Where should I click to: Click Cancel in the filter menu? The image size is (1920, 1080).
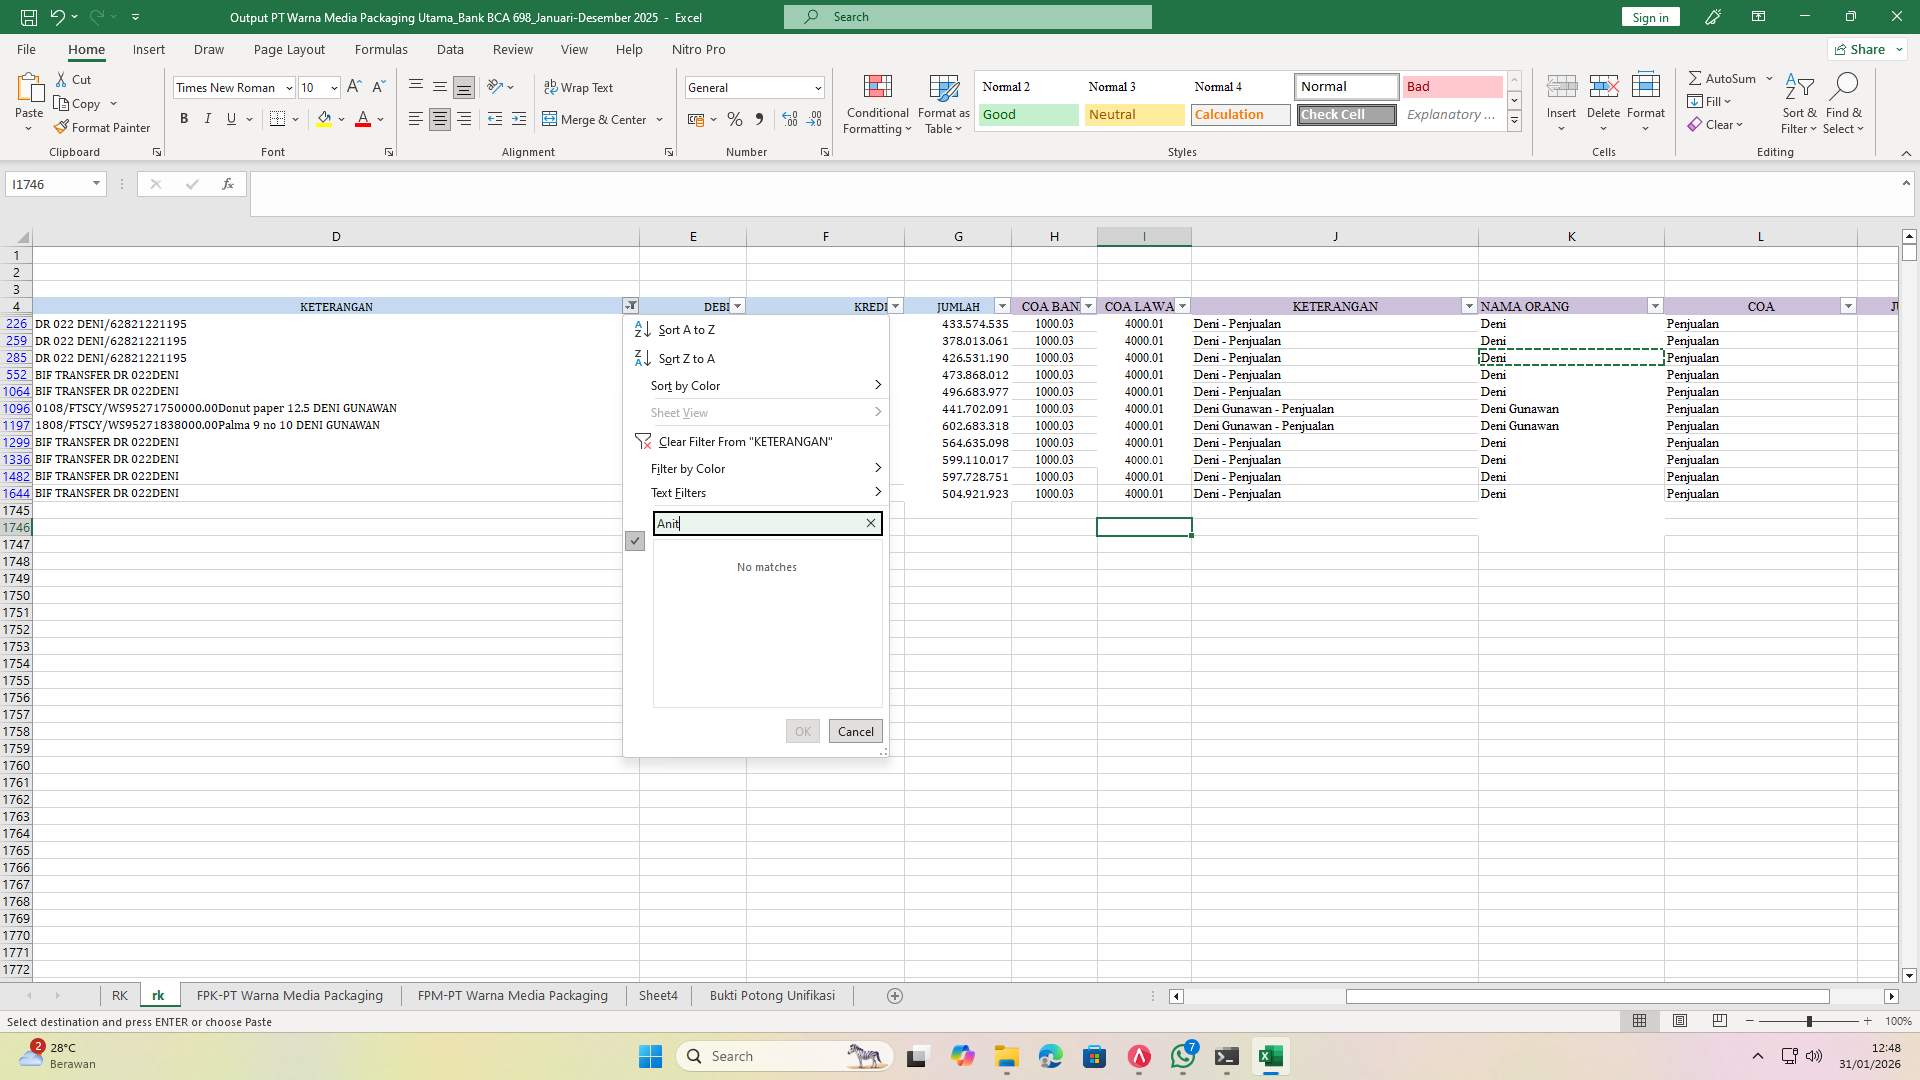(855, 731)
